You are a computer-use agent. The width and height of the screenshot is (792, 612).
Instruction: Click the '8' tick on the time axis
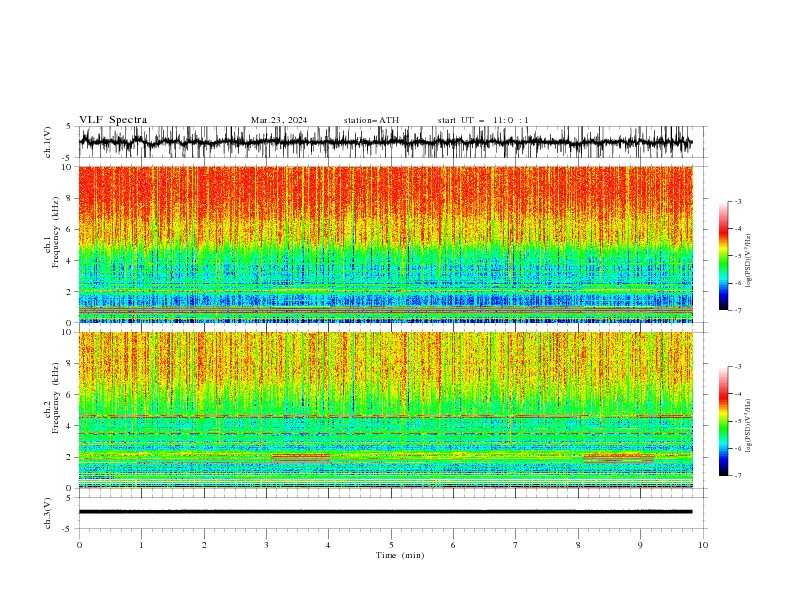point(578,545)
